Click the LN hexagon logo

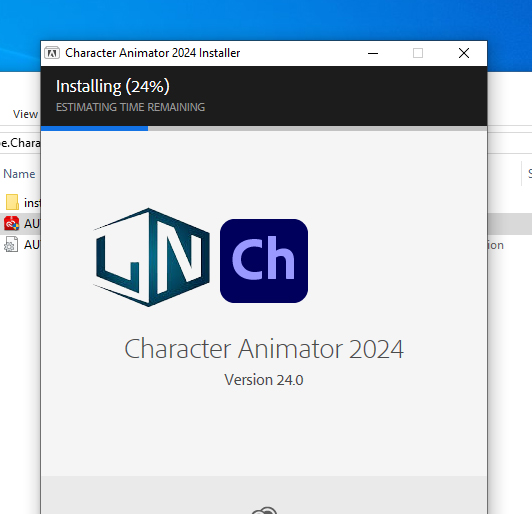pos(151,257)
